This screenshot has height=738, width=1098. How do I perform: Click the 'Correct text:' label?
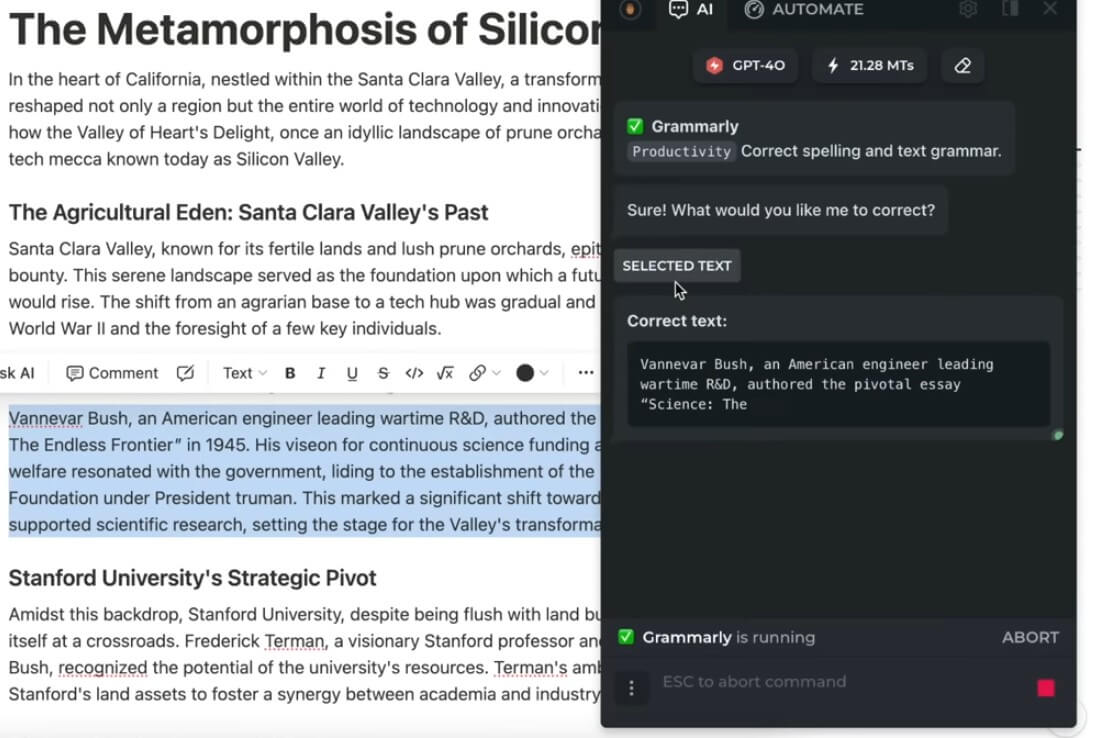coord(676,321)
